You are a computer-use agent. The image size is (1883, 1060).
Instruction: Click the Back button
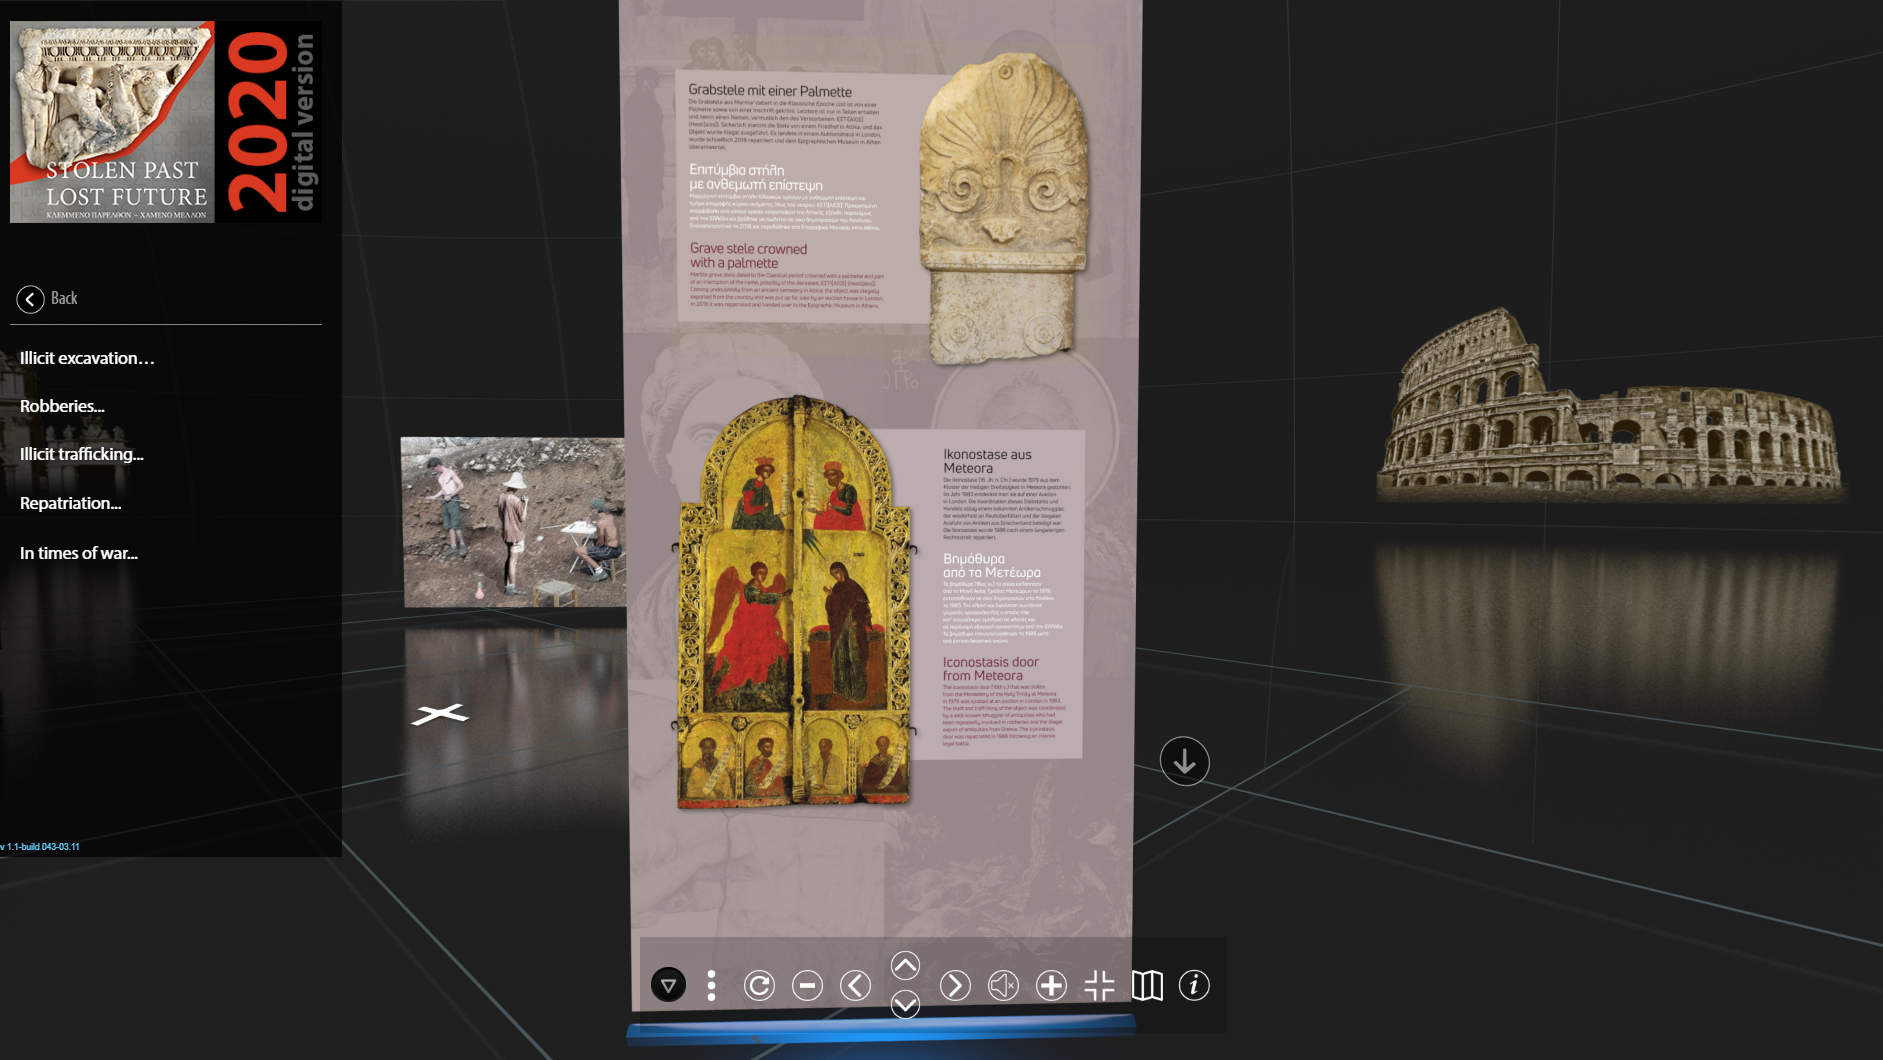[x=47, y=298]
